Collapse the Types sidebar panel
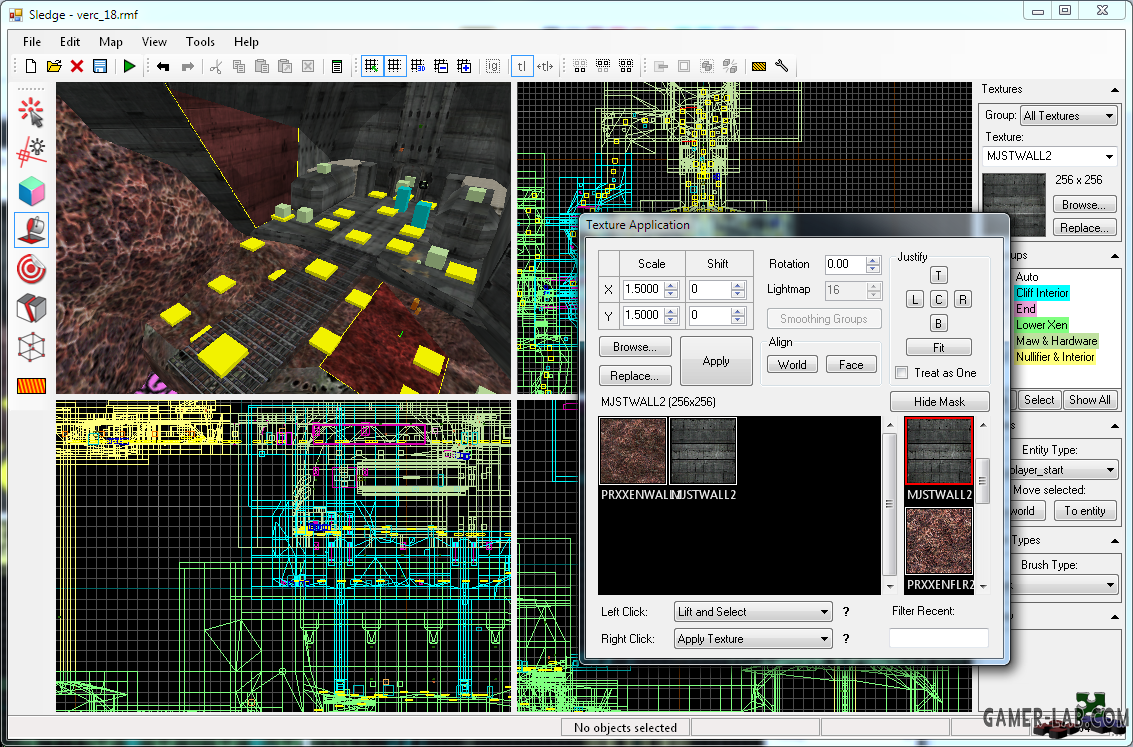The width and height of the screenshot is (1133, 747). [1114, 540]
